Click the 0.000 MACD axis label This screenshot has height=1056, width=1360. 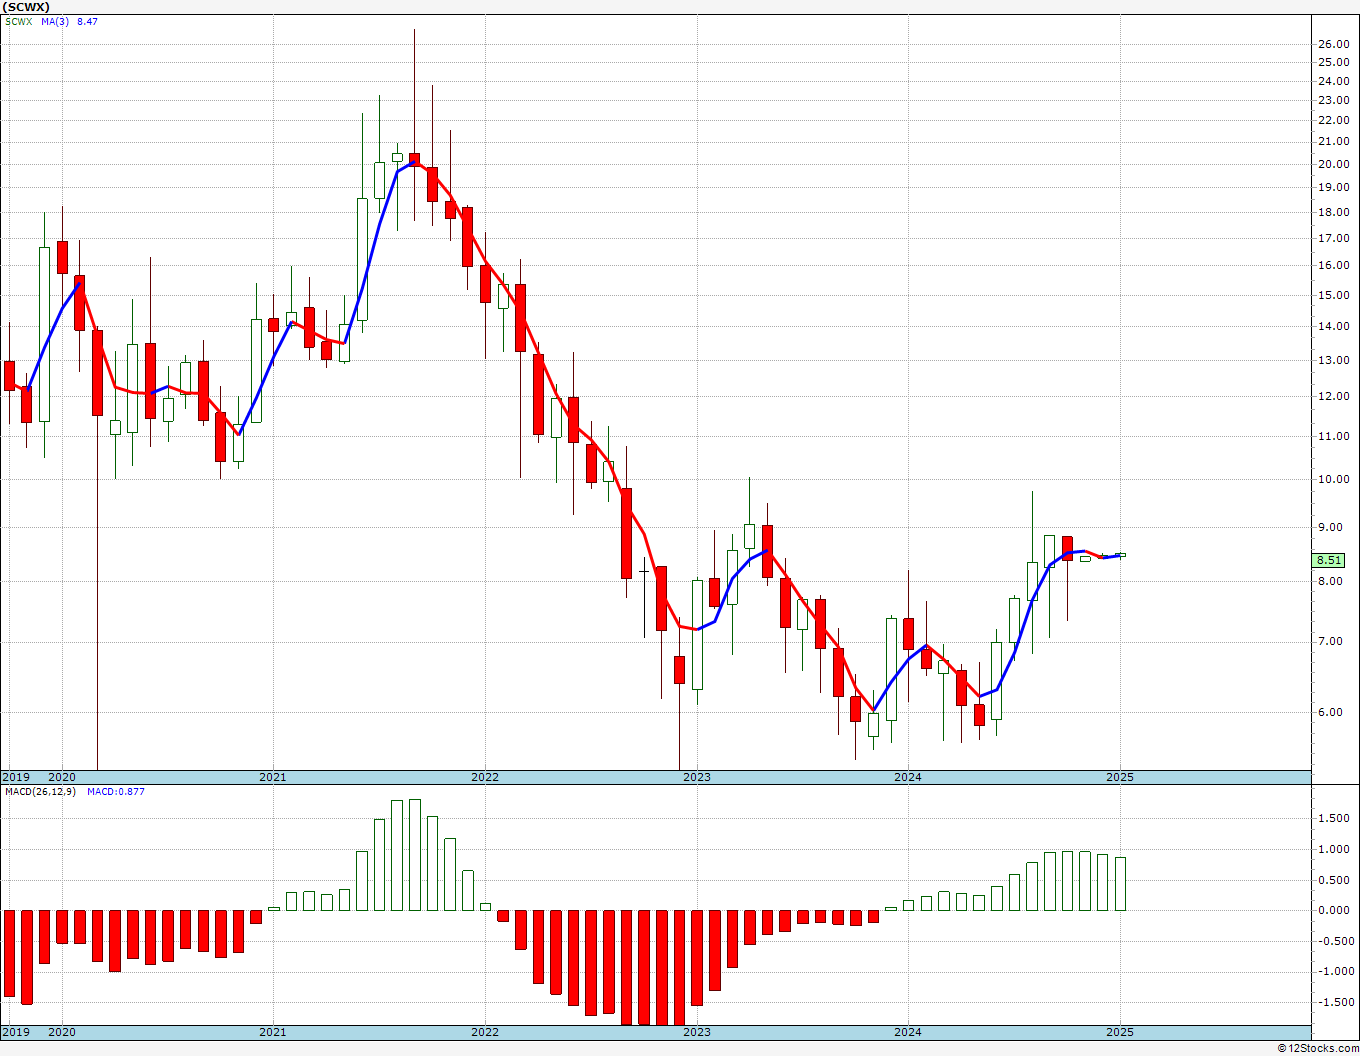click(x=1333, y=910)
